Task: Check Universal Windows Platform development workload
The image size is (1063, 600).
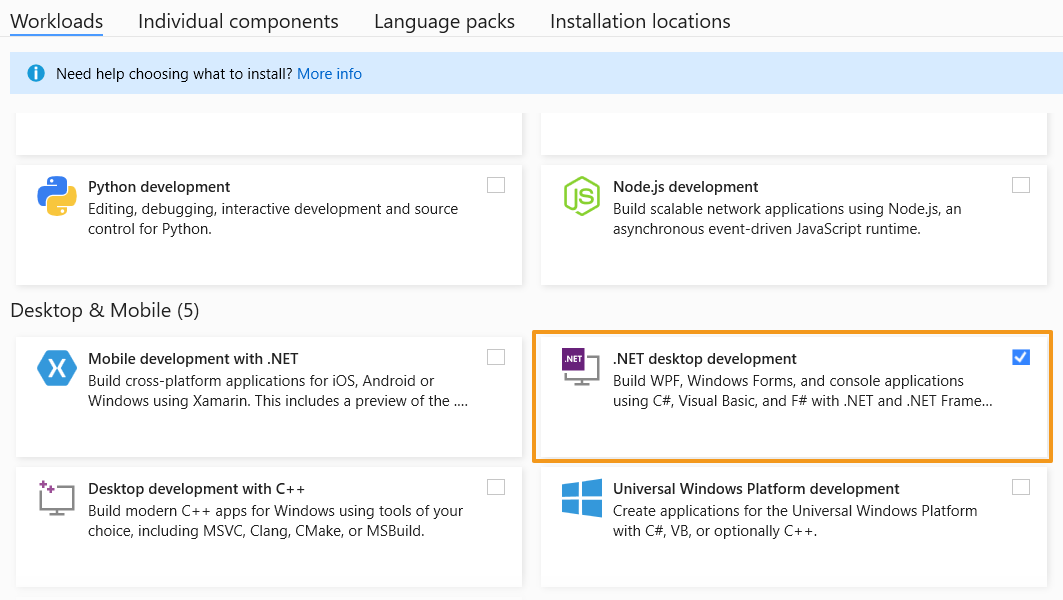Action: [1021, 487]
